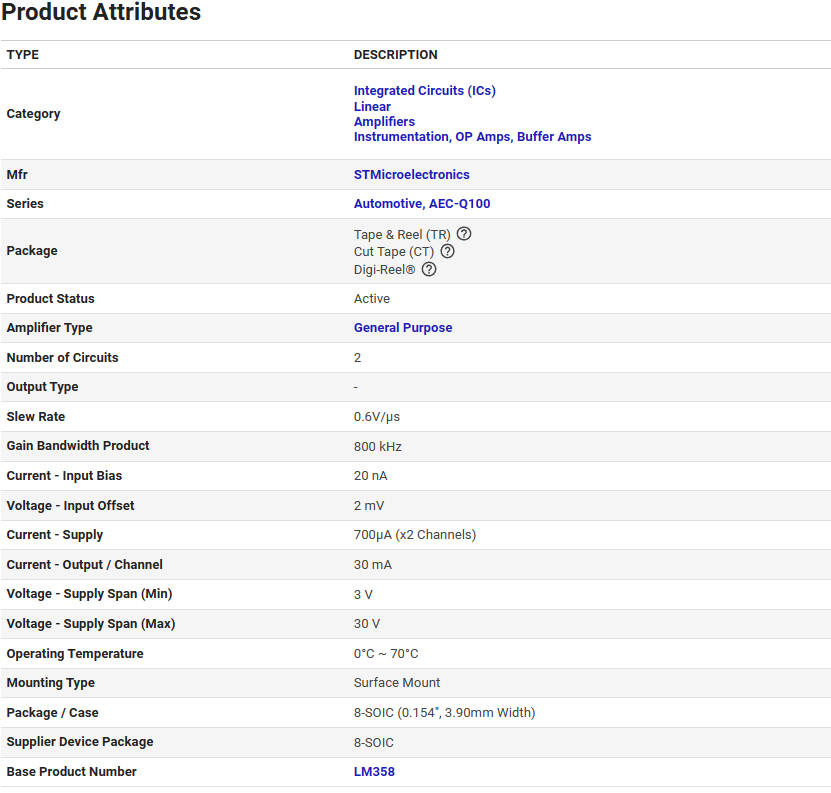This screenshot has height=793, width=831.
Task: Click the Slew Rate value 0.6V/µs
Action: pyautogui.click(x=376, y=416)
